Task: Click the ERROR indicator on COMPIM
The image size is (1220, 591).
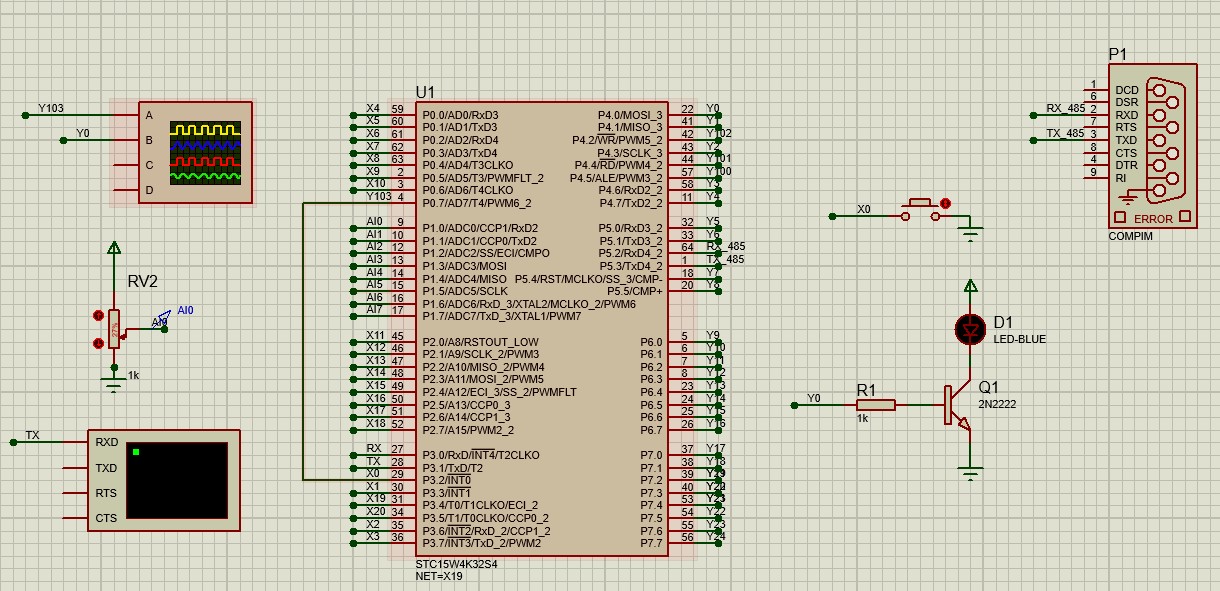Action: (x=1153, y=218)
